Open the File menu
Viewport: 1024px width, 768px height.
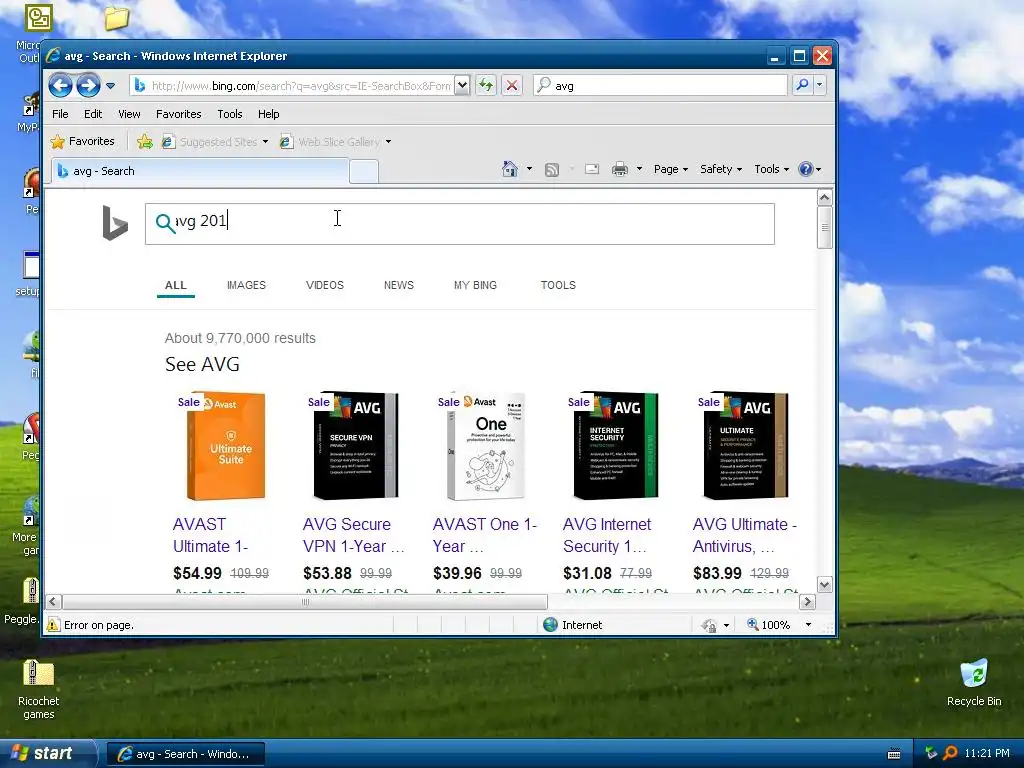60,114
